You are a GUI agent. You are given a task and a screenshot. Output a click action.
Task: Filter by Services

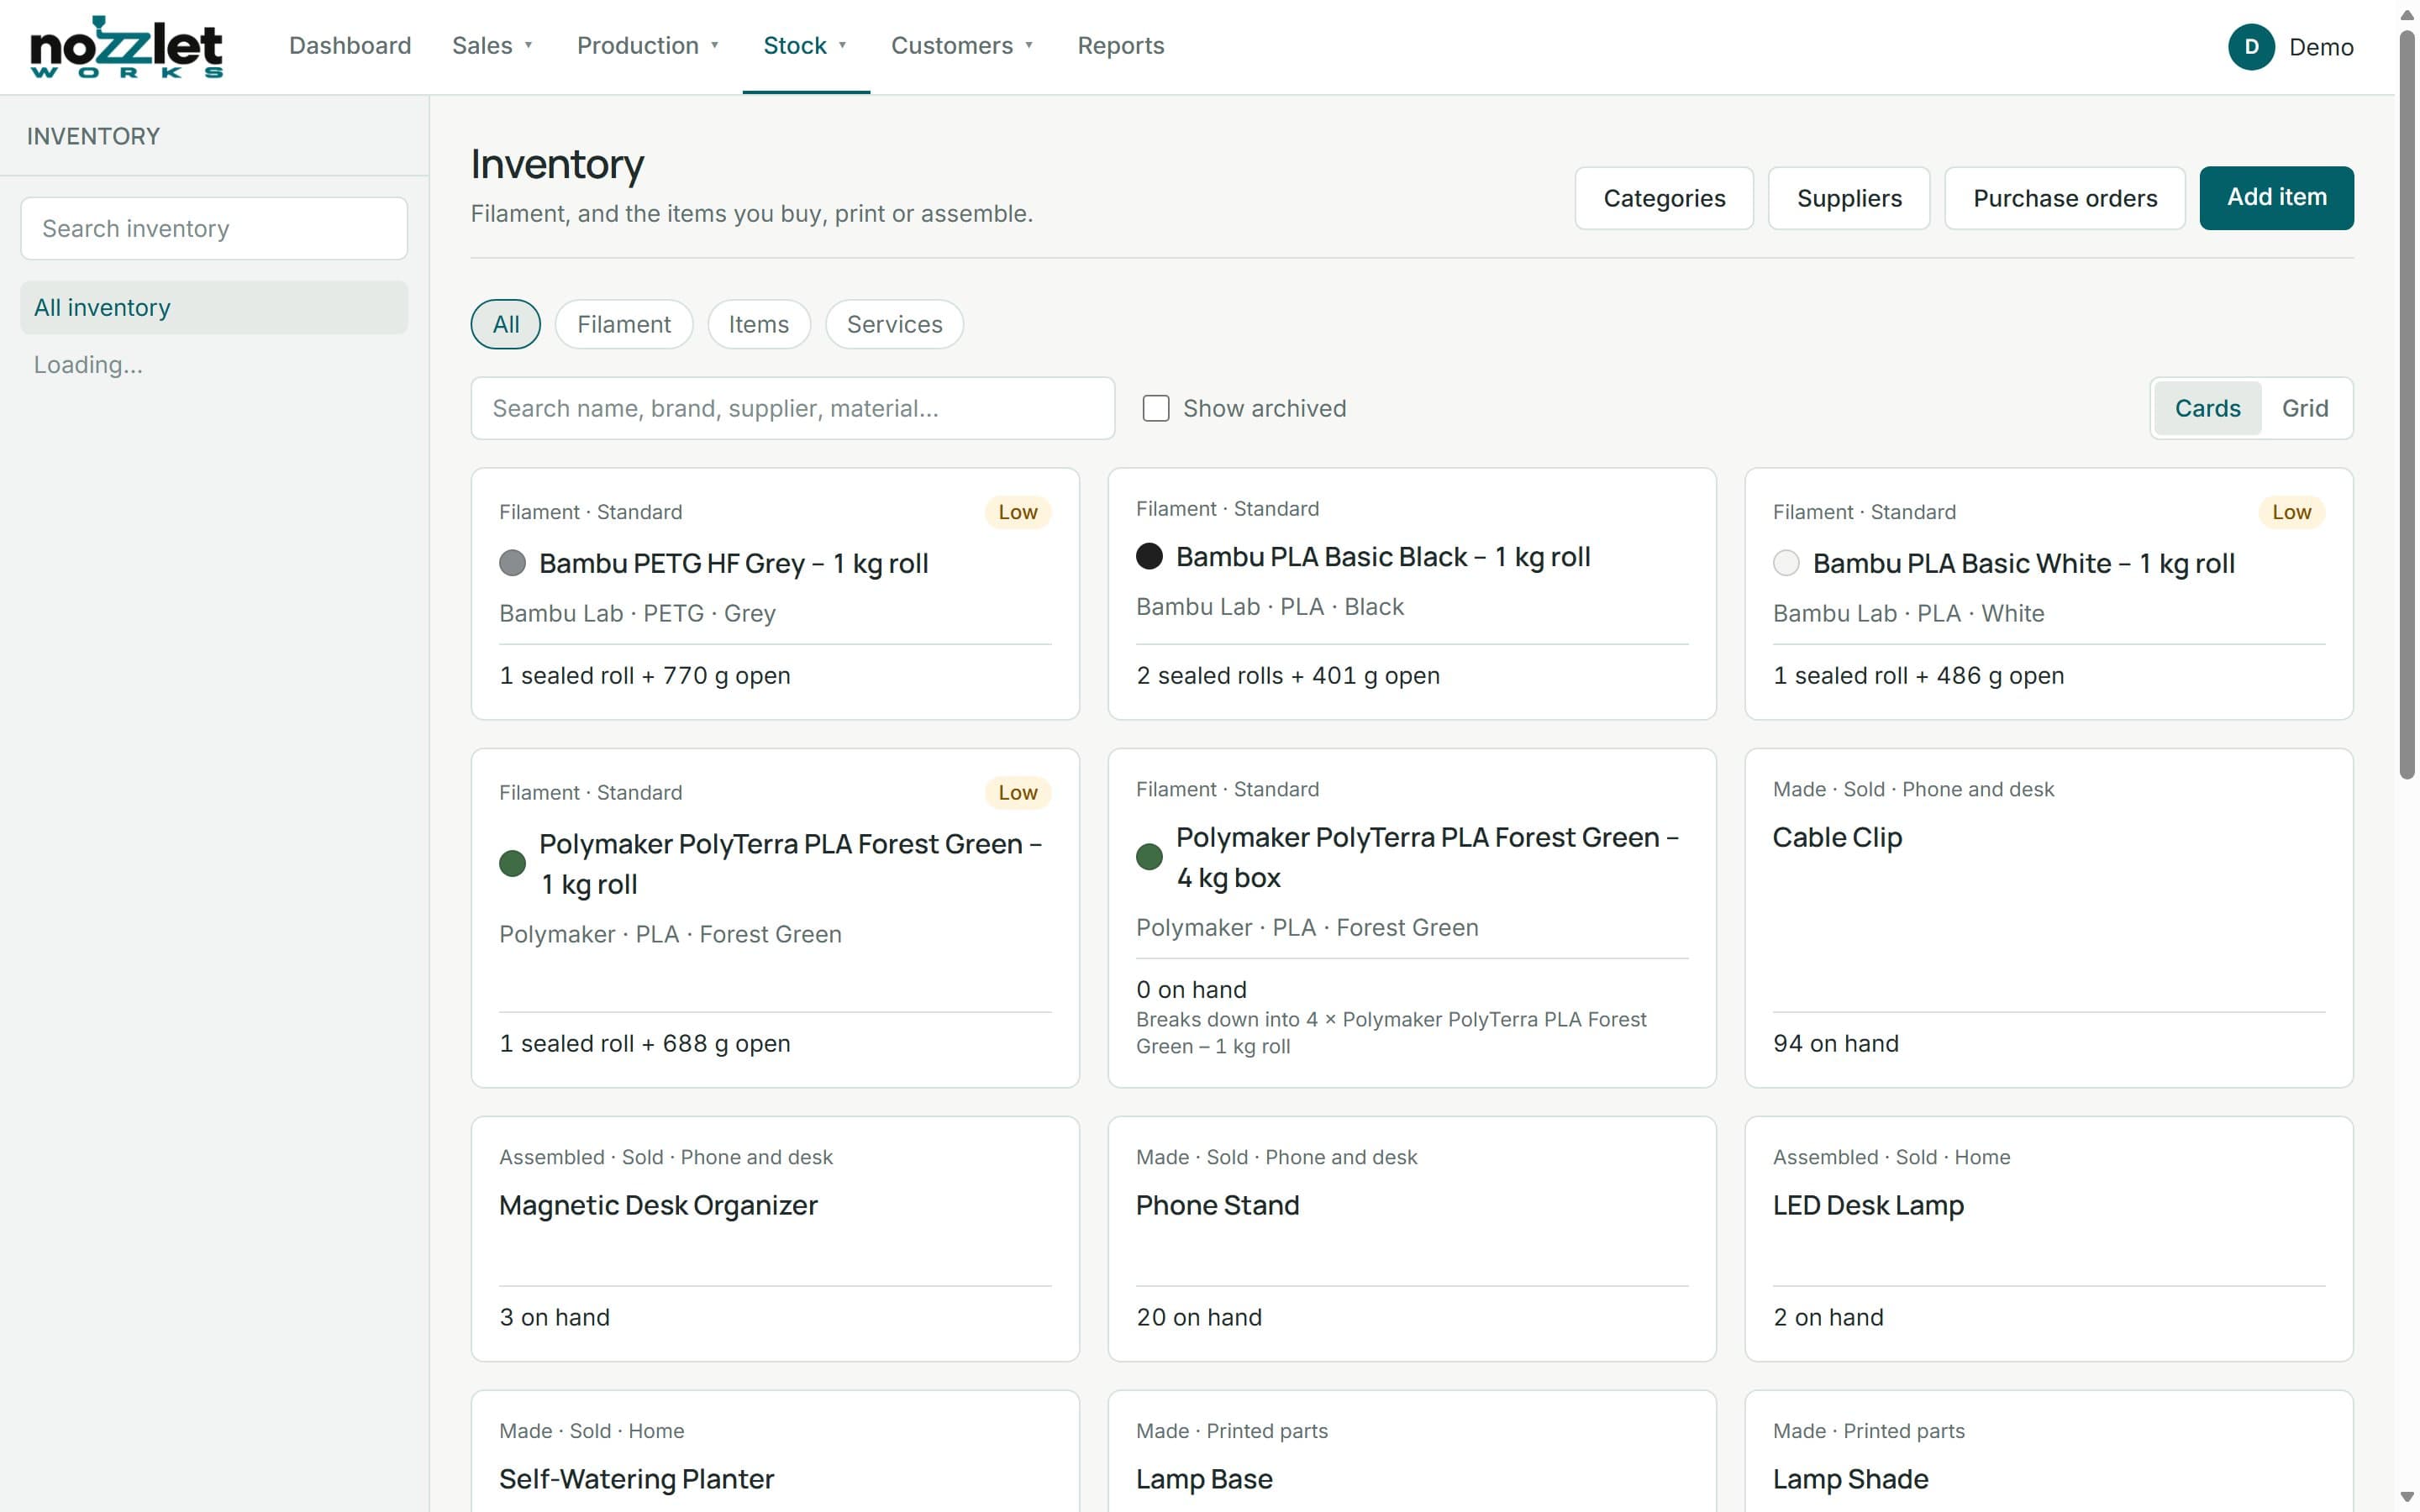895,324
